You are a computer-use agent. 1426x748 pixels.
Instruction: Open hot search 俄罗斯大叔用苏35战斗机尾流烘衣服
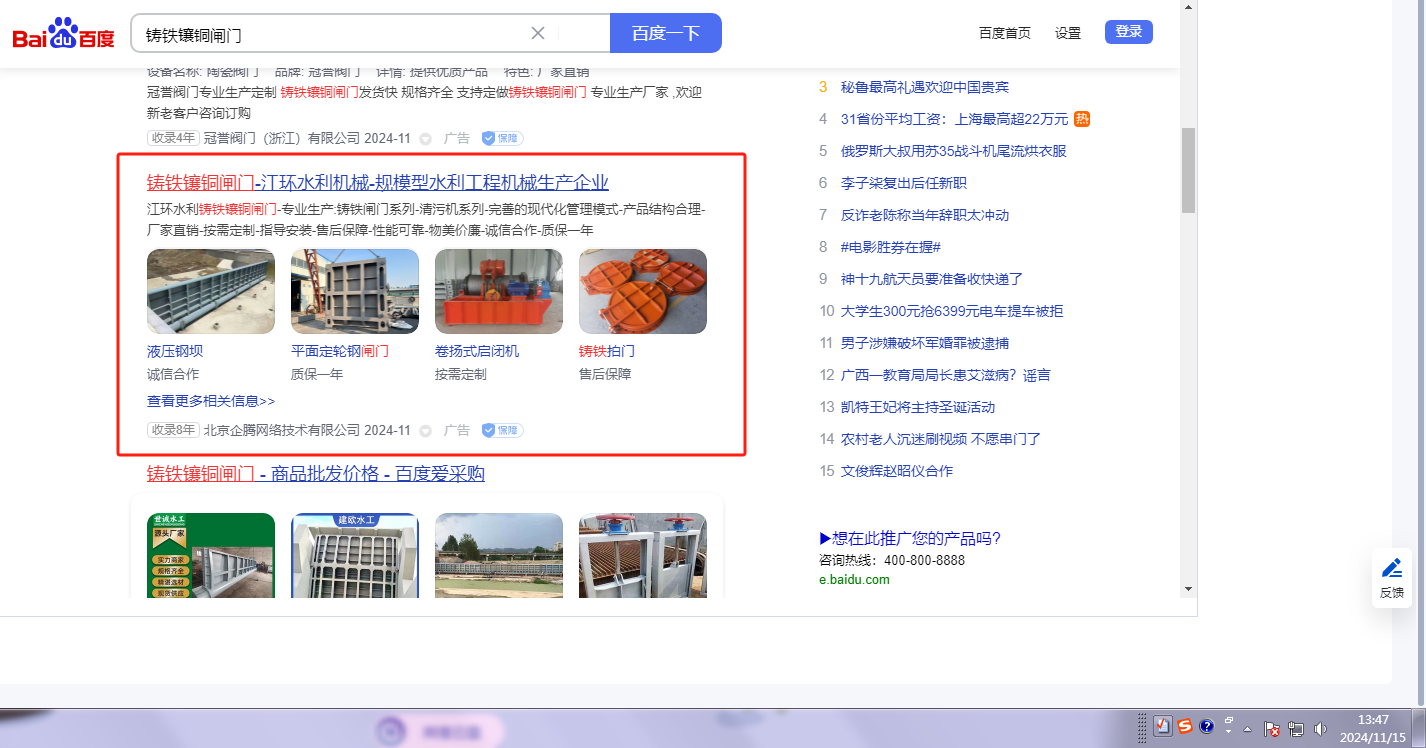point(954,151)
